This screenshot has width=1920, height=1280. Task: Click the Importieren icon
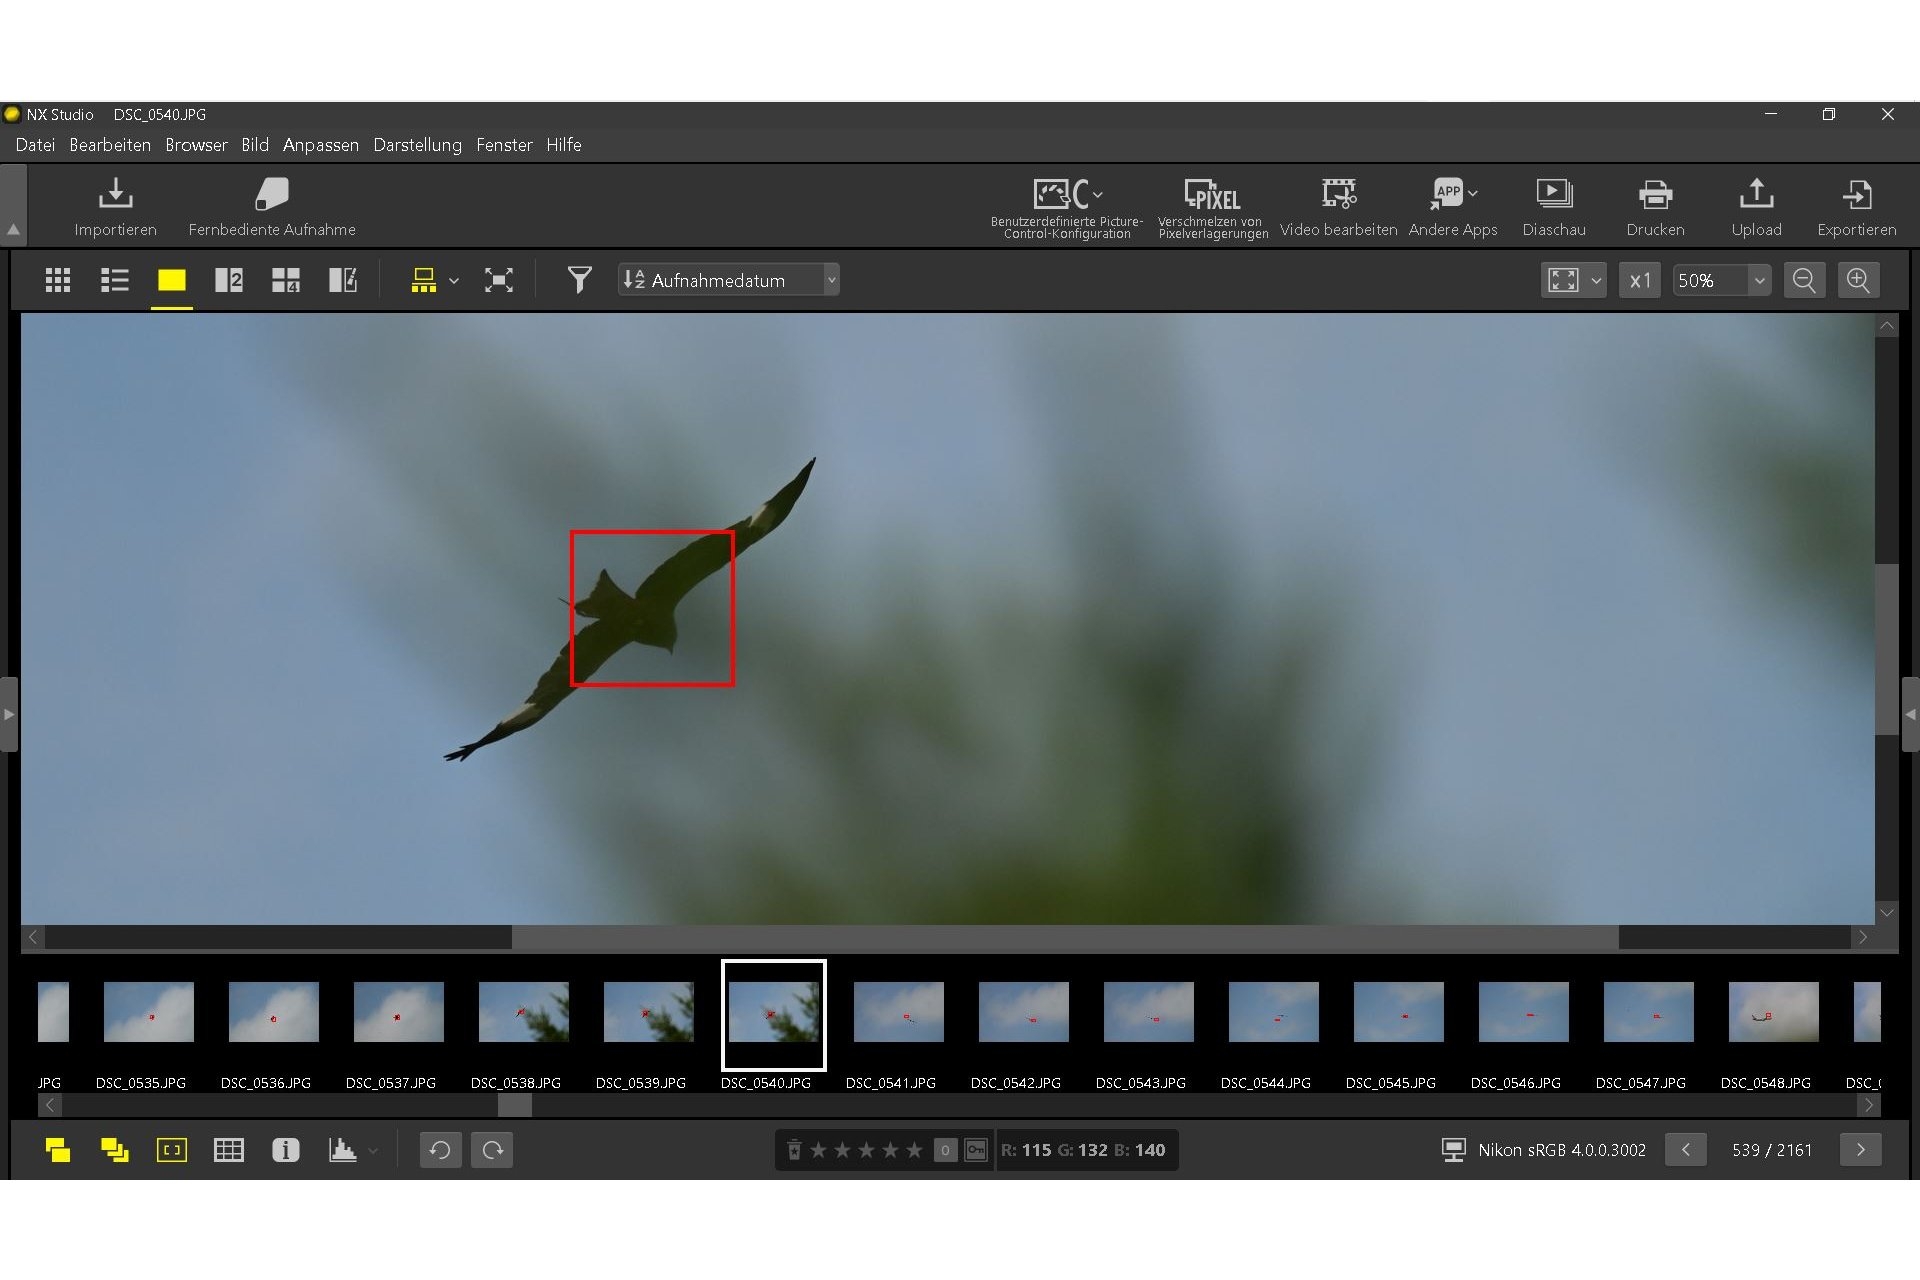click(115, 194)
